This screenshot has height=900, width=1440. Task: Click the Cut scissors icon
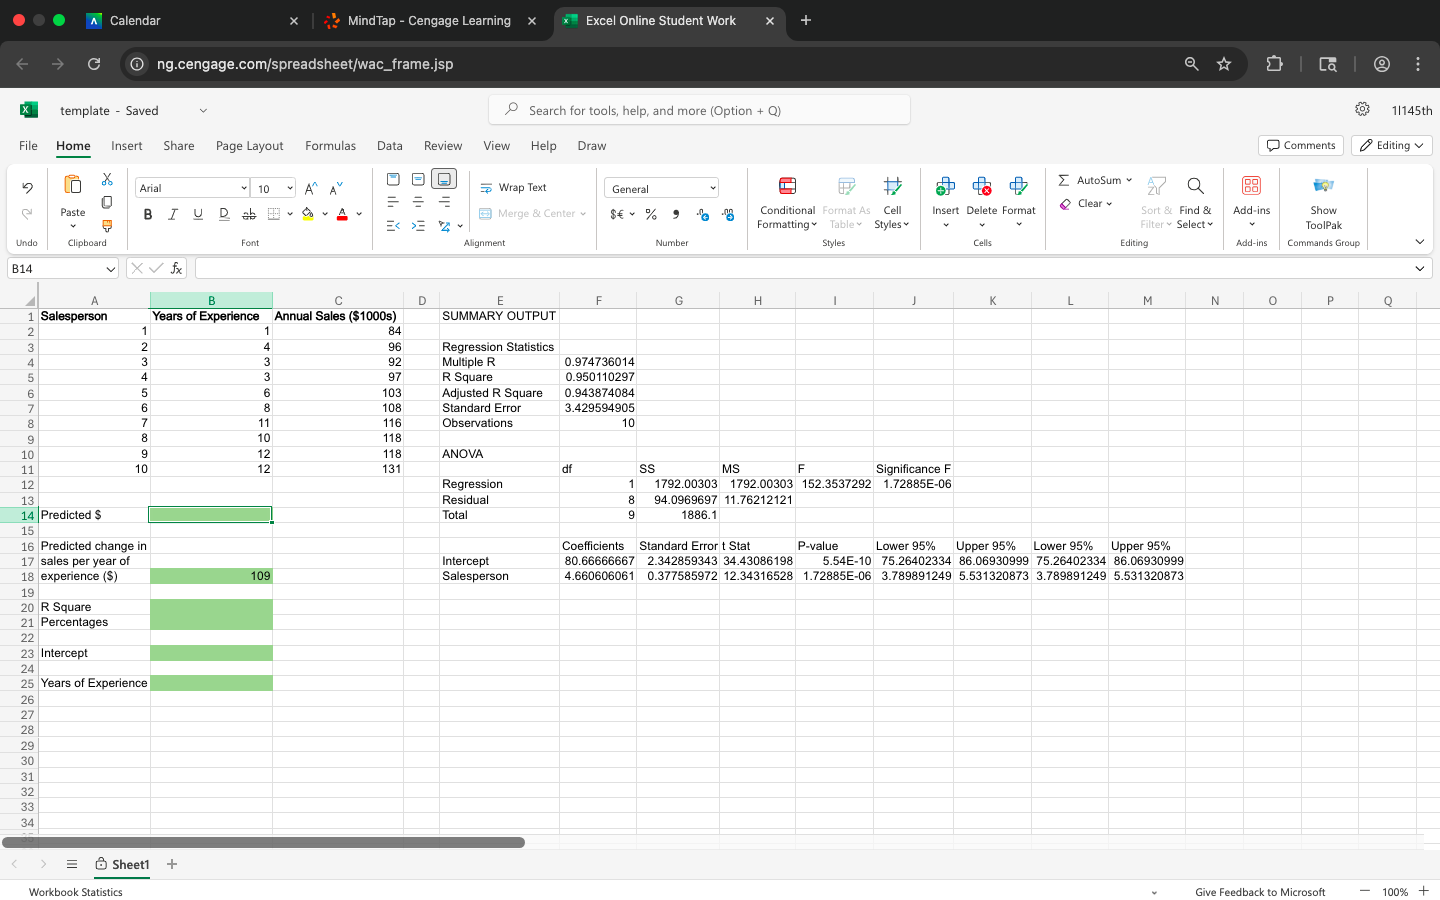tap(107, 179)
